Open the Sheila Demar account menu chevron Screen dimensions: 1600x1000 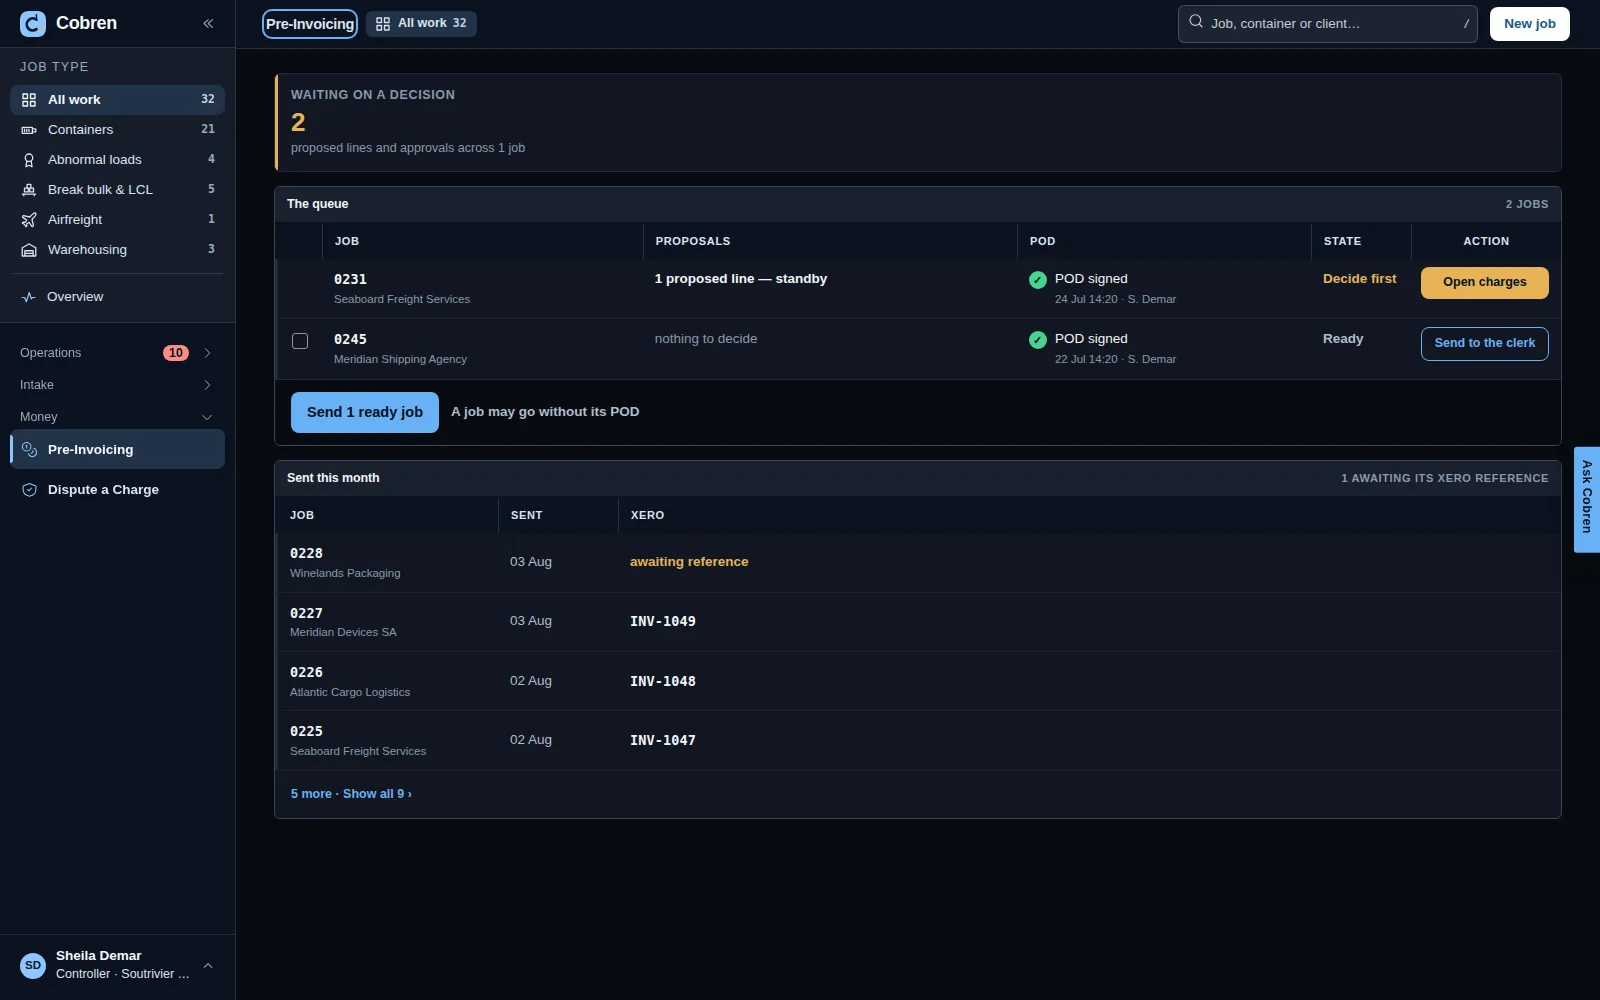point(208,966)
